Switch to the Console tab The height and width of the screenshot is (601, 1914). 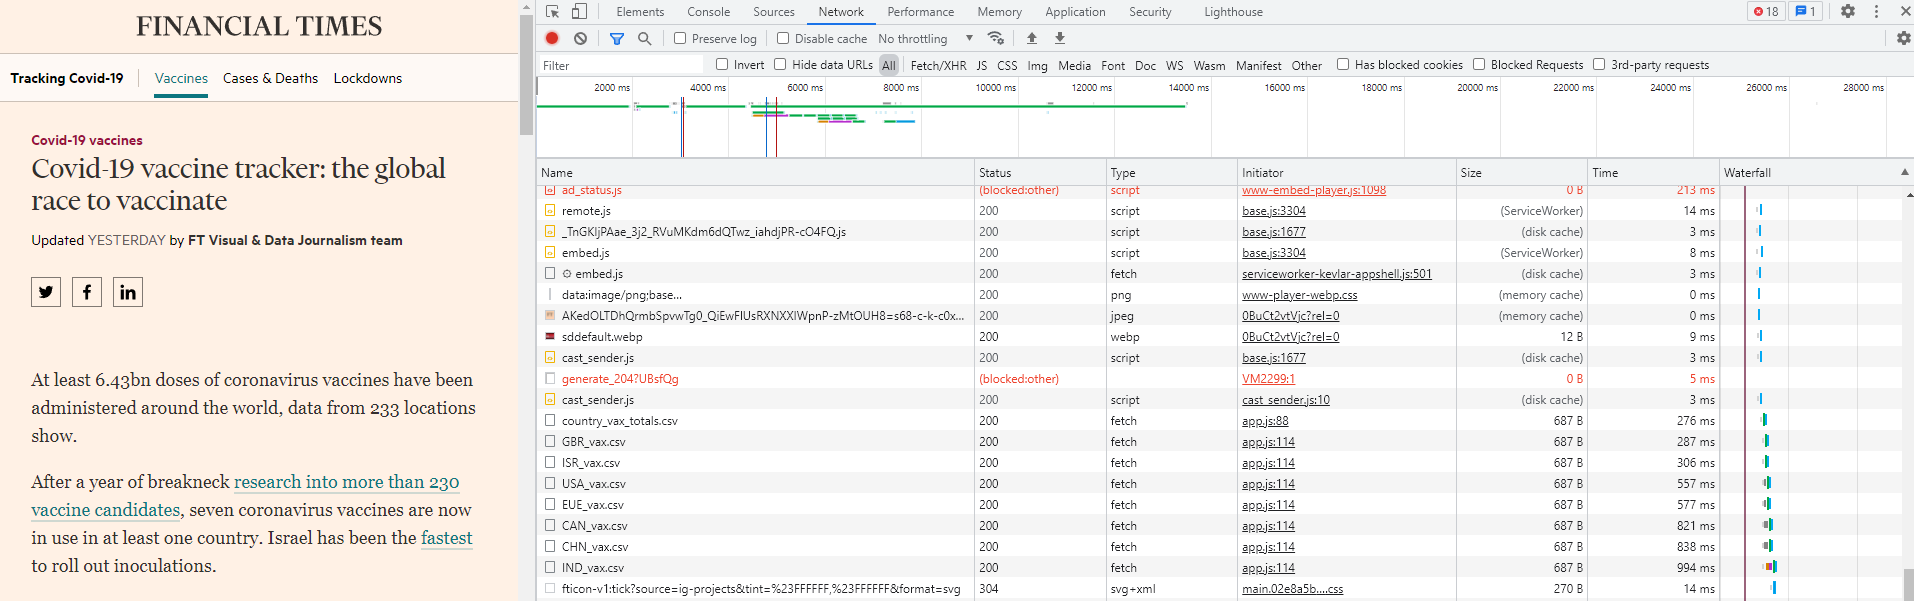point(708,12)
